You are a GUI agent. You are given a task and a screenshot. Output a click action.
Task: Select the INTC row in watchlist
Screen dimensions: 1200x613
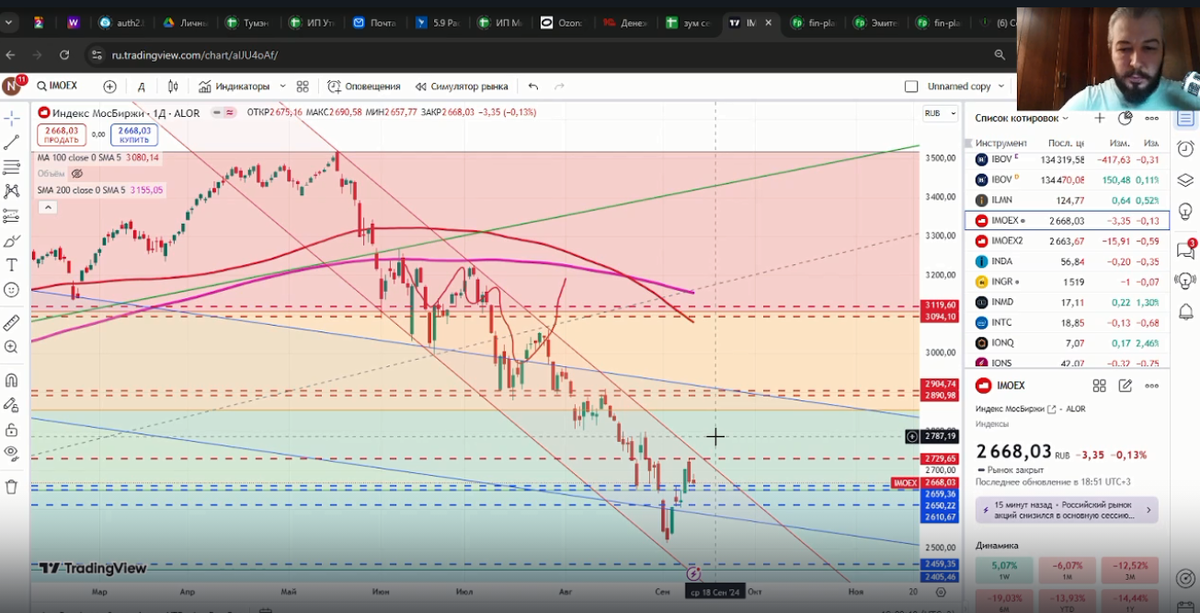pyautogui.click(x=1067, y=322)
